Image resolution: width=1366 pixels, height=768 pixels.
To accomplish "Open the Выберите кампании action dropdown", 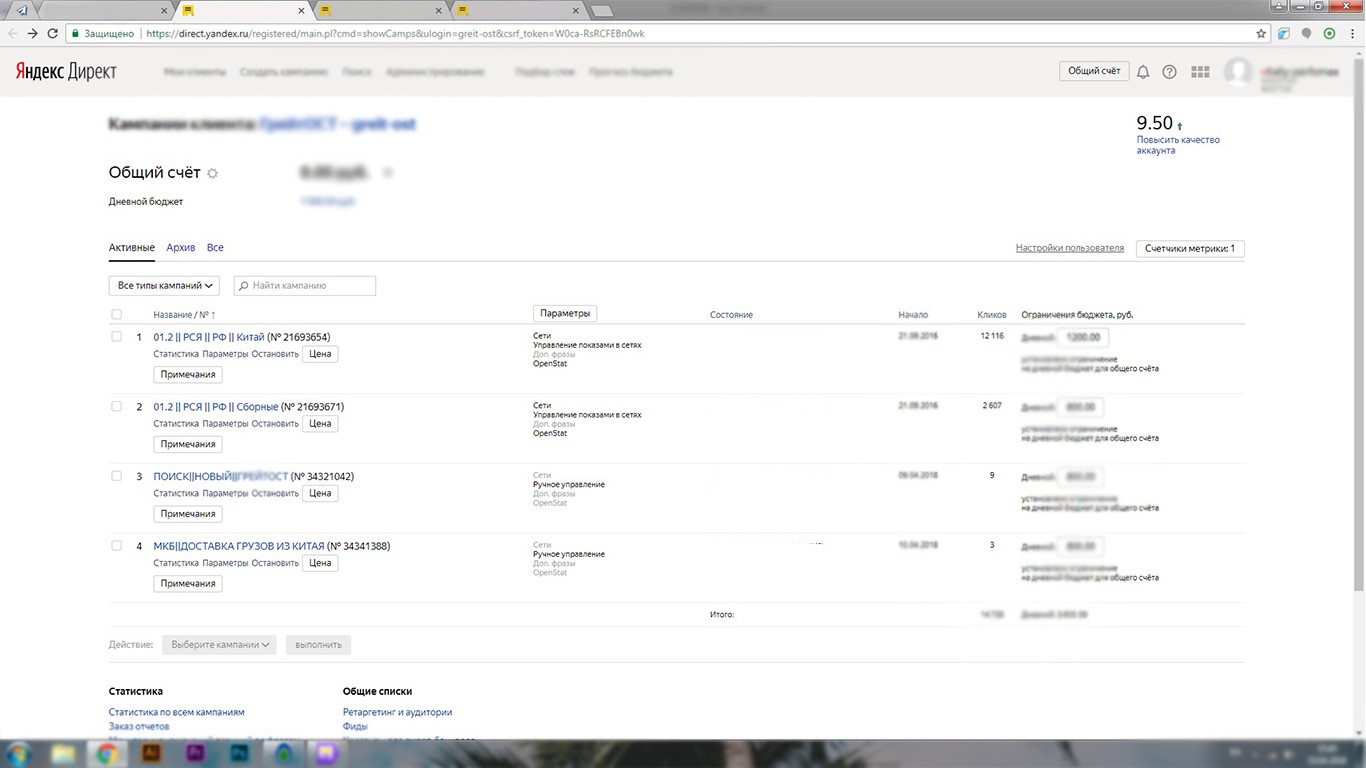I will point(220,645).
